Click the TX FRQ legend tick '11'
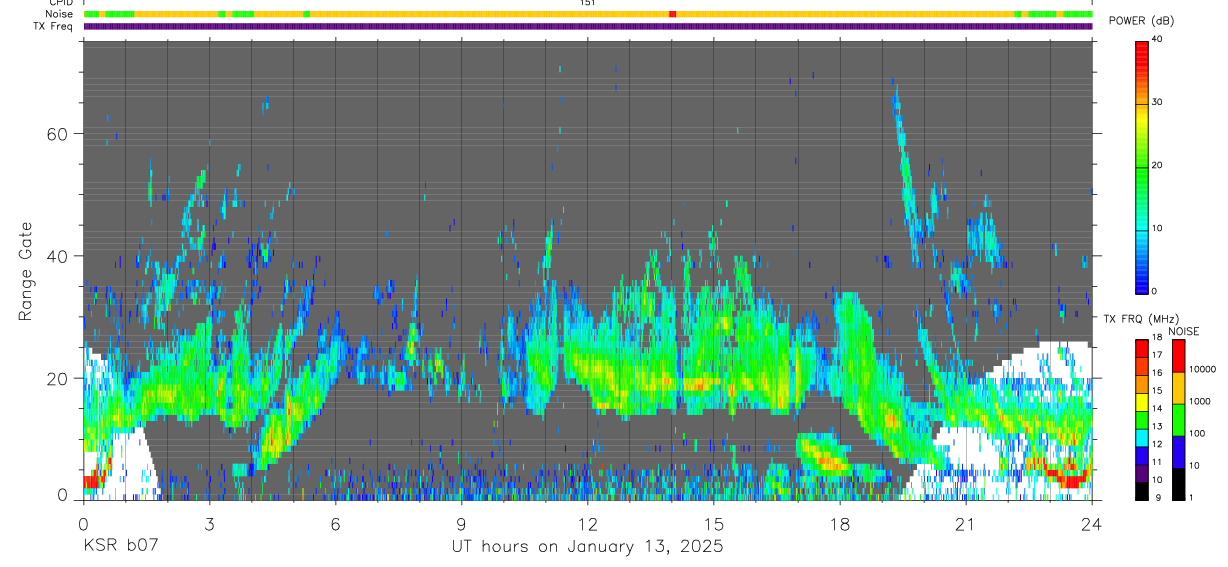Image resolution: width=1228 pixels, height=567 pixels. [1158, 463]
